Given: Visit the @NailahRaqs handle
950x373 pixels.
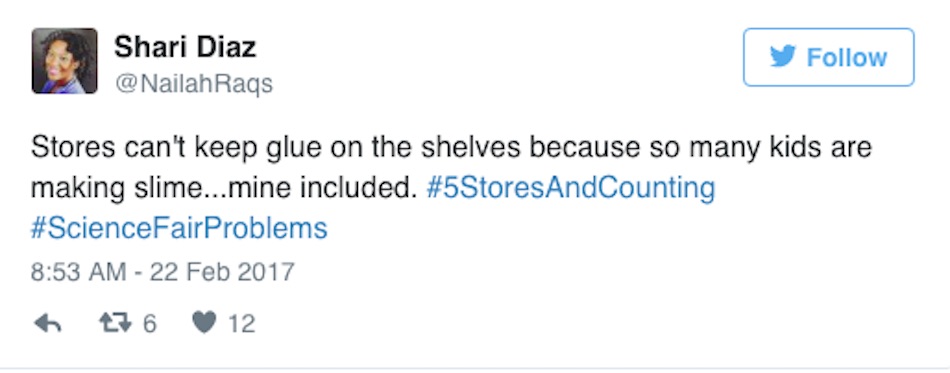Looking at the screenshot, I should pyautogui.click(x=194, y=84).
